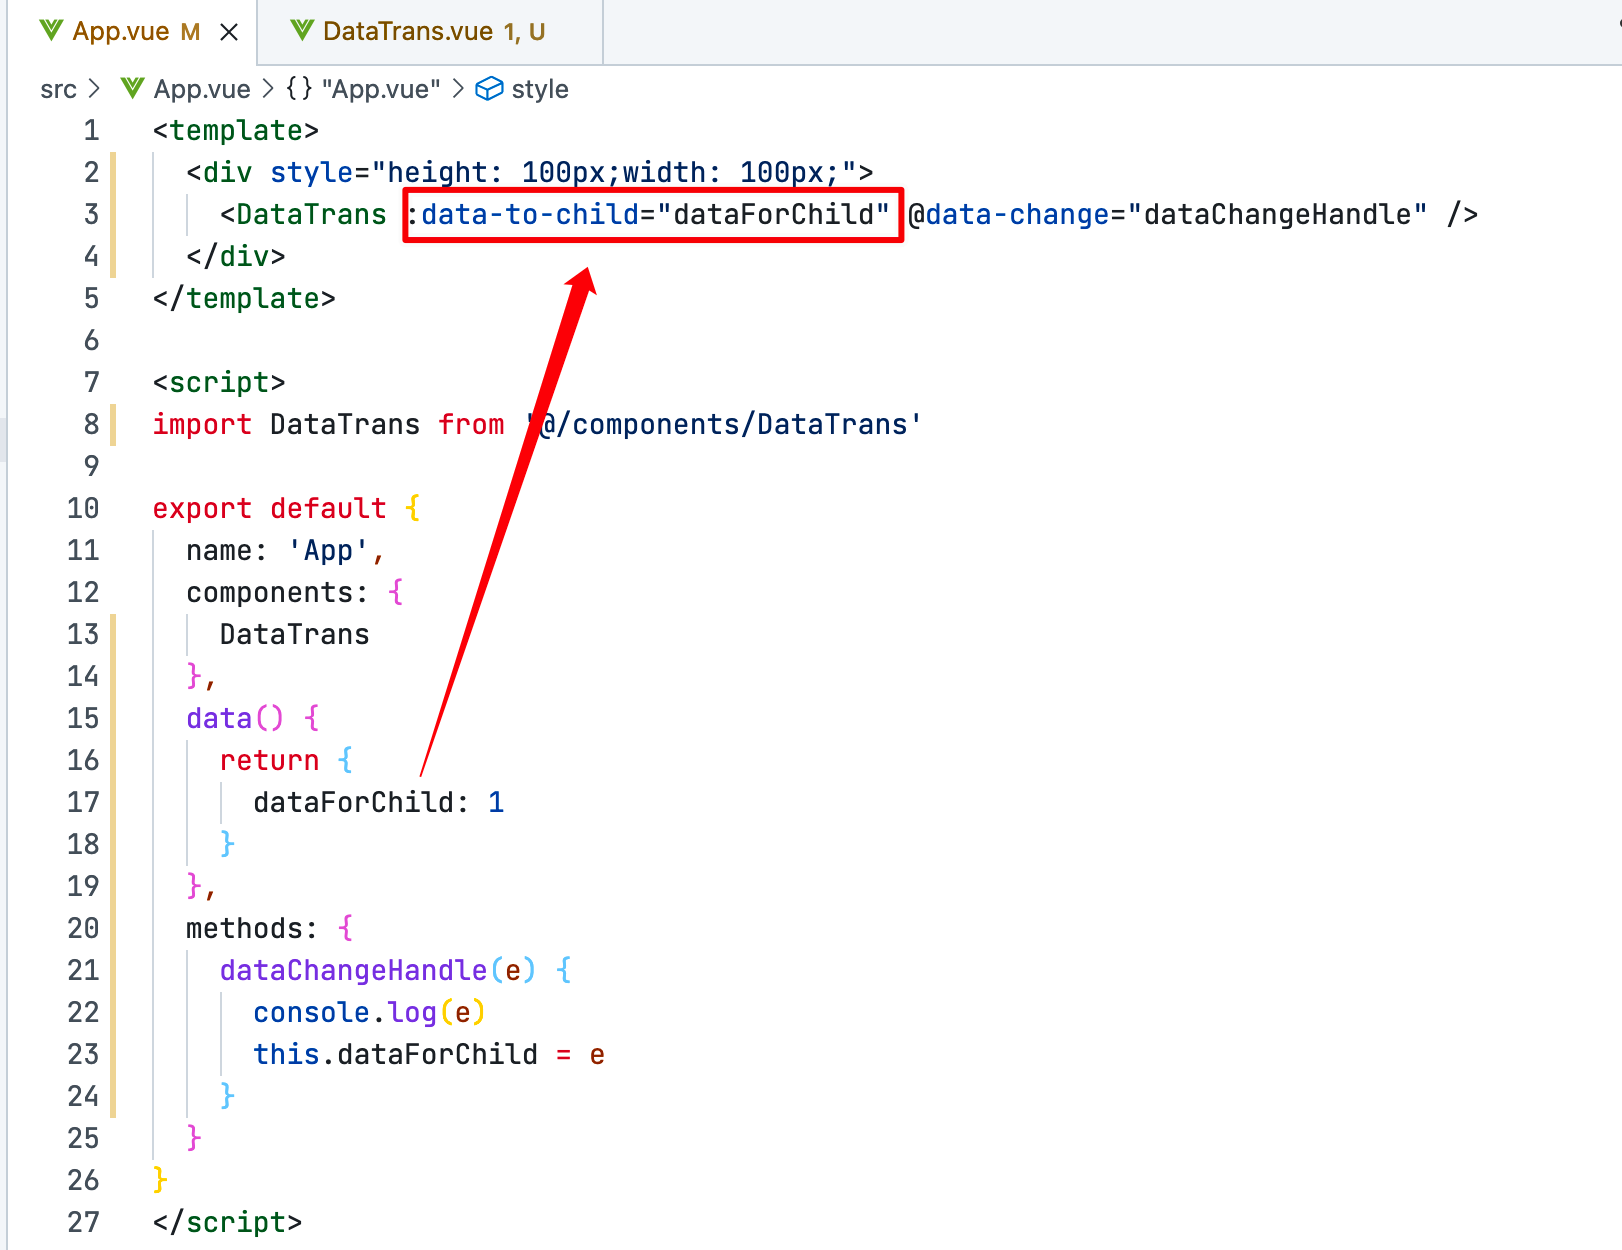Click the Vue icon in breadcrumb
This screenshot has height=1250, width=1622.
(x=132, y=89)
